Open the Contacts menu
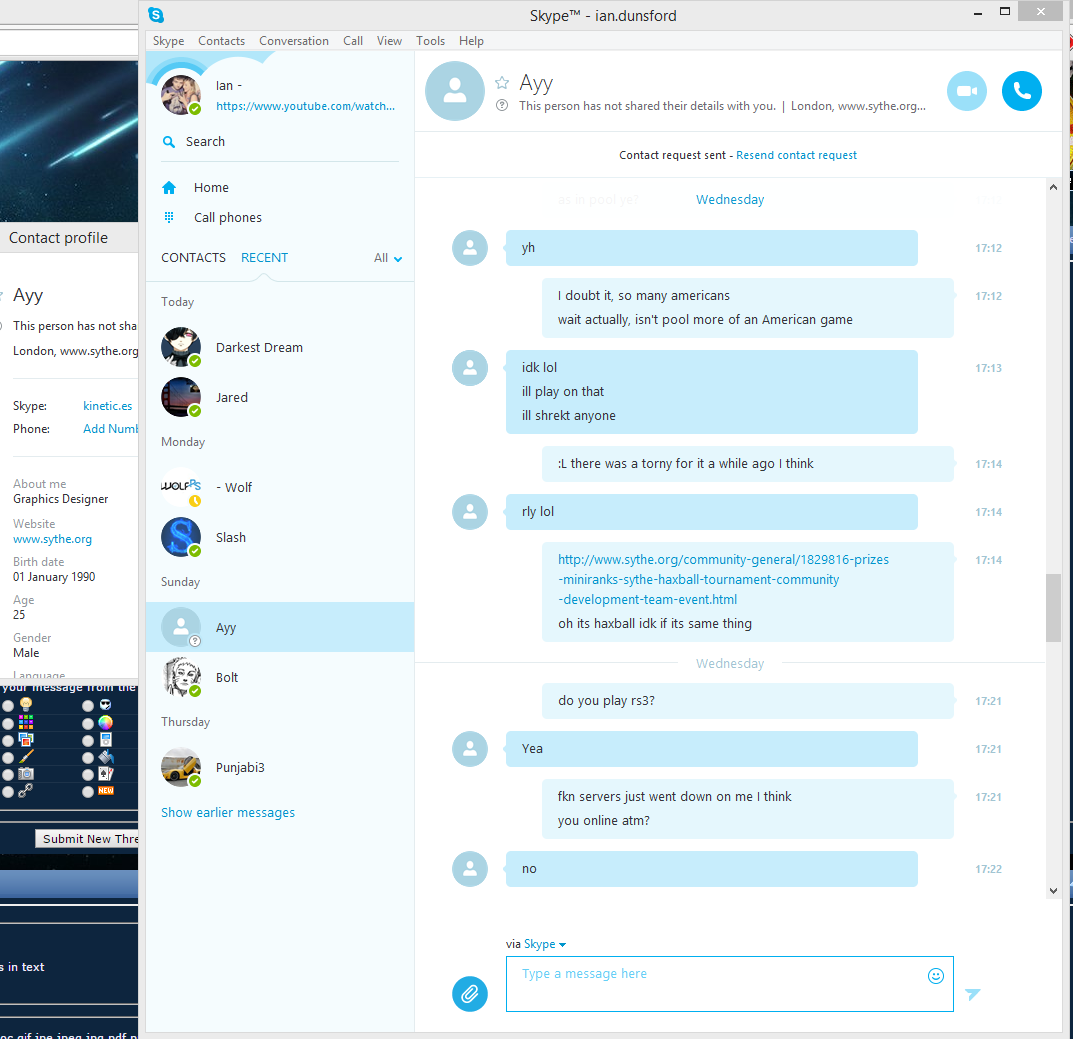The image size is (1073, 1039). pos(221,40)
